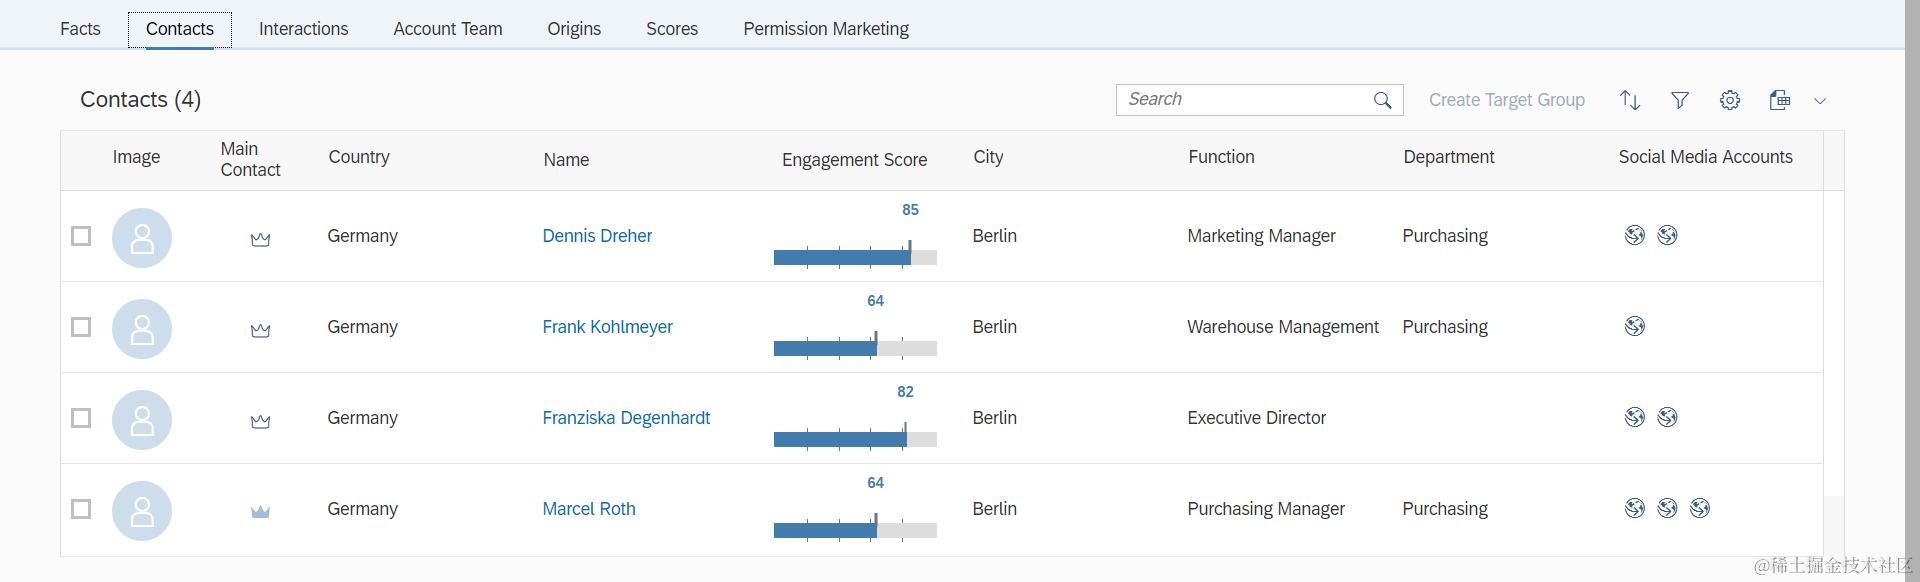Switch to the Interactions tab

coord(303,29)
